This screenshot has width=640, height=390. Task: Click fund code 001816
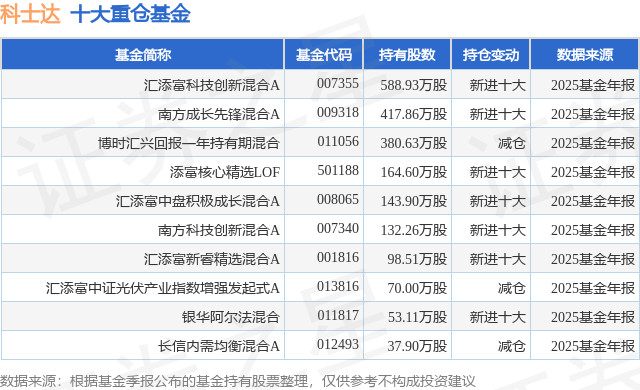(338, 257)
